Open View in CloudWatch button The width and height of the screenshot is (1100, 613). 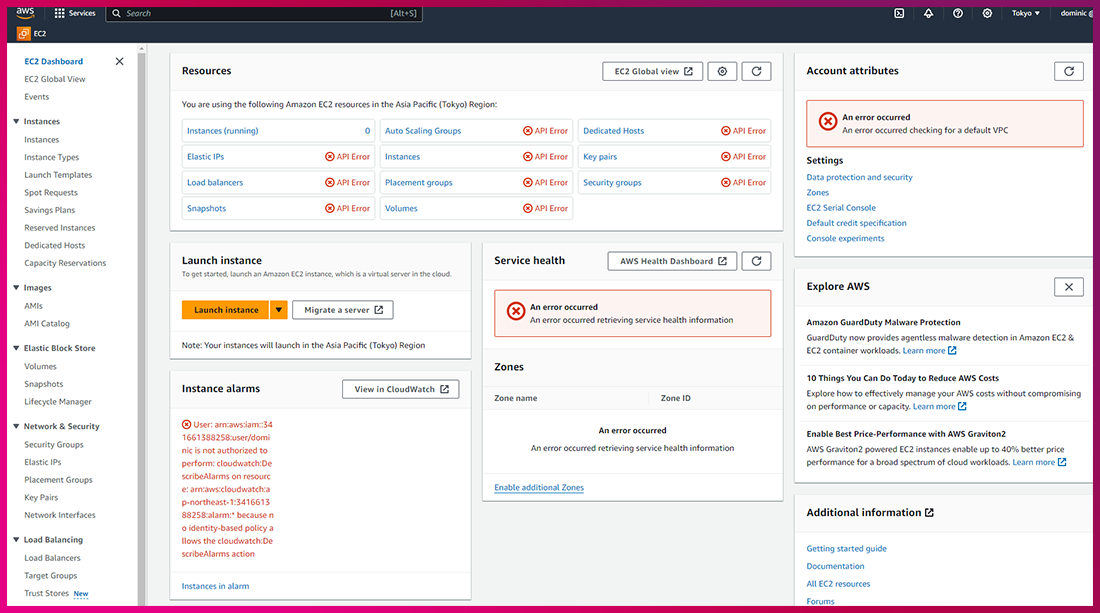pyautogui.click(x=400, y=389)
